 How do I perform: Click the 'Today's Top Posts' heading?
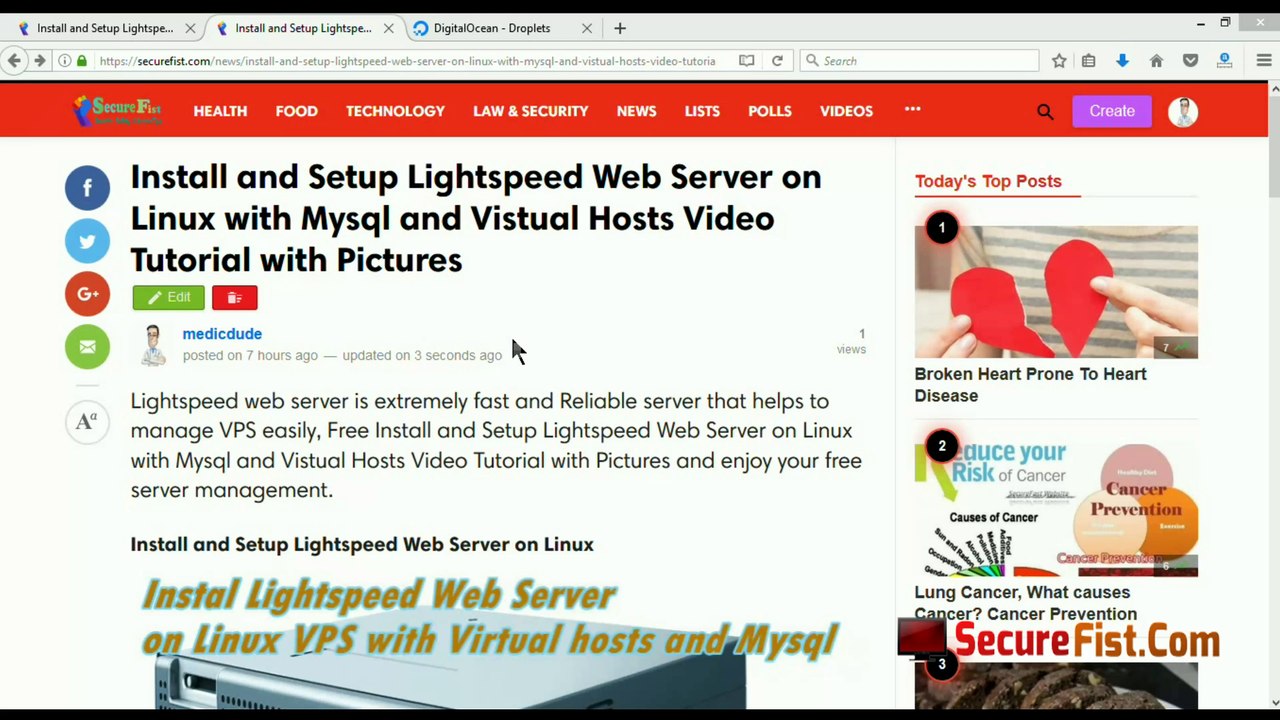988,181
